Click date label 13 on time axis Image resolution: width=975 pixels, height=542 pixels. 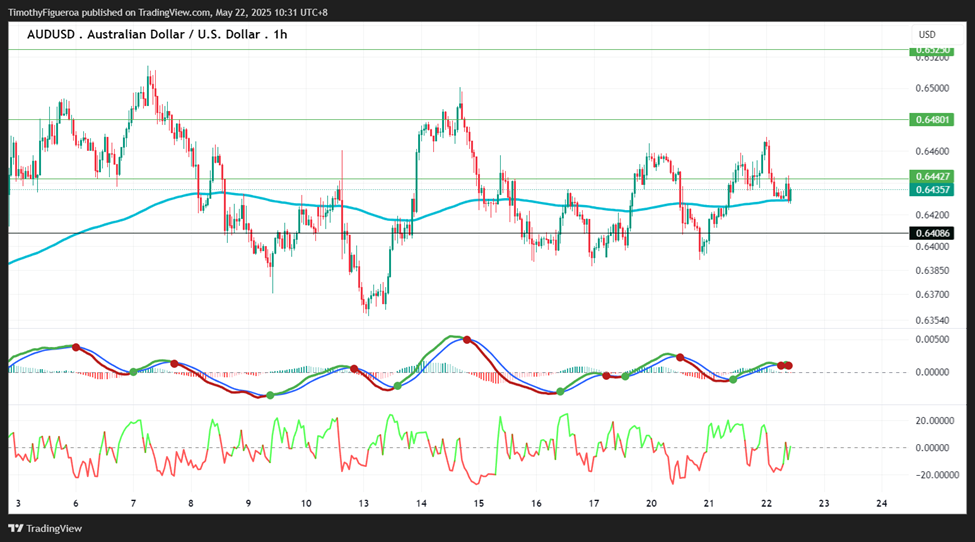(364, 503)
